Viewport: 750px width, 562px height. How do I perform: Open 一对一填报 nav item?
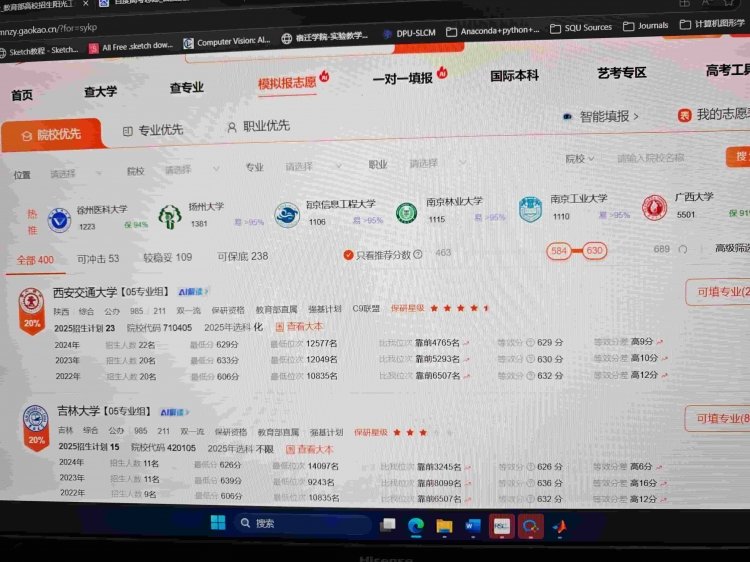point(402,78)
